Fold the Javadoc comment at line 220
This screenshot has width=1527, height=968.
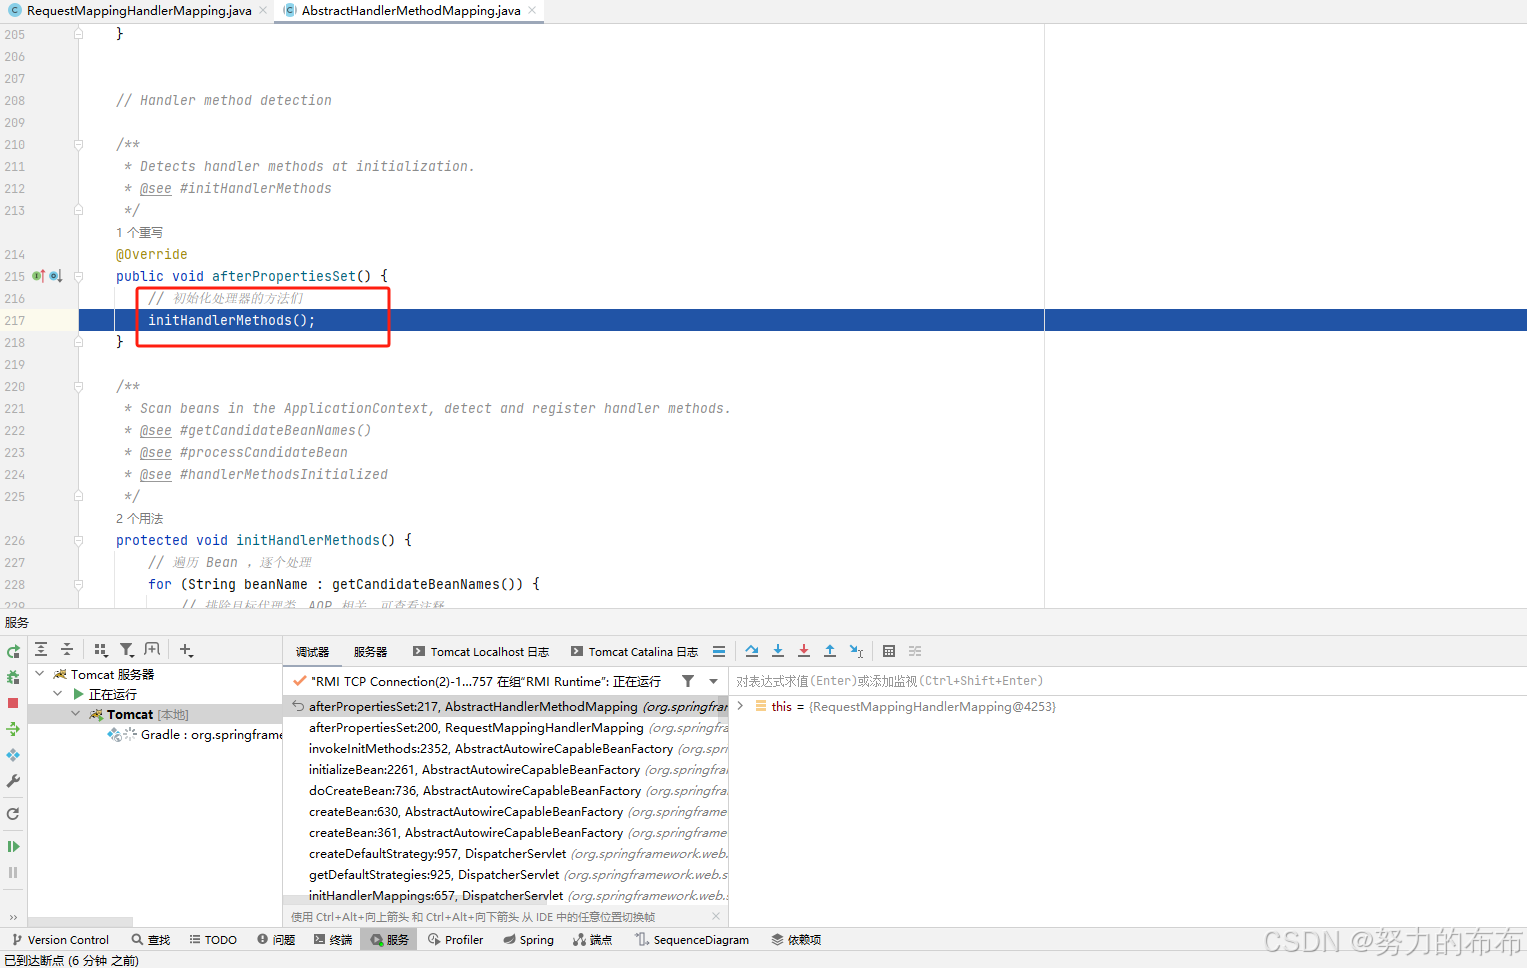point(78,387)
